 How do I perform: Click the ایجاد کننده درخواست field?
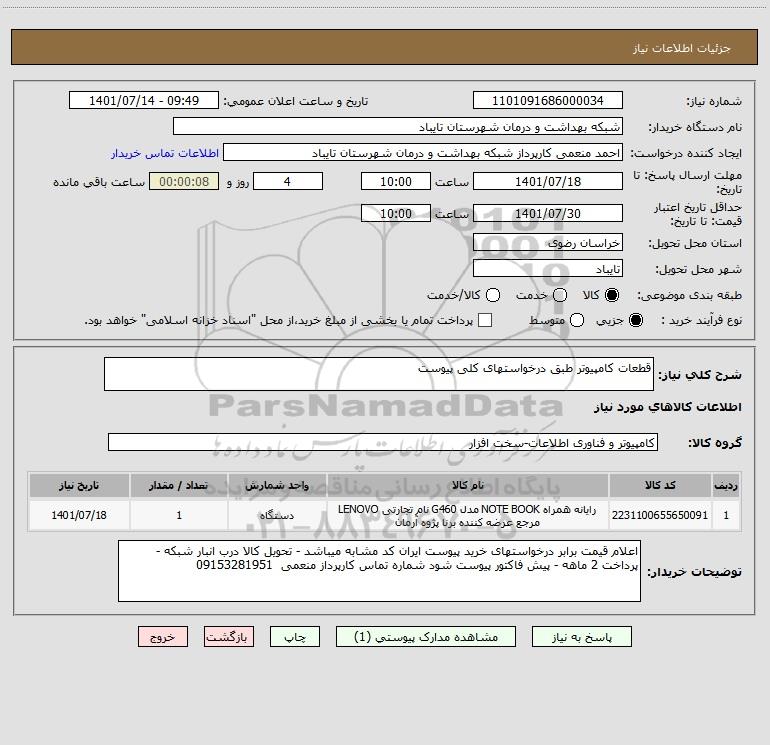(423, 153)
